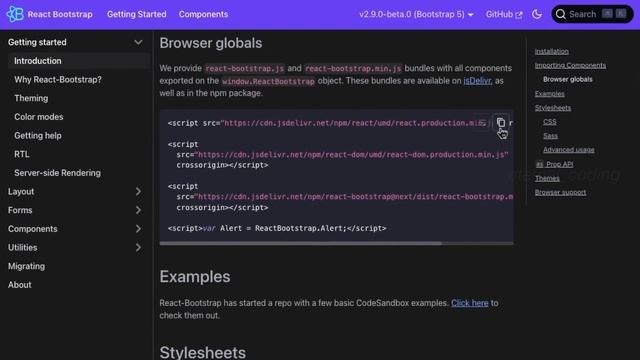Toggle dark mode with the moon icon
640x360 pixels.
tap(537, 14)
